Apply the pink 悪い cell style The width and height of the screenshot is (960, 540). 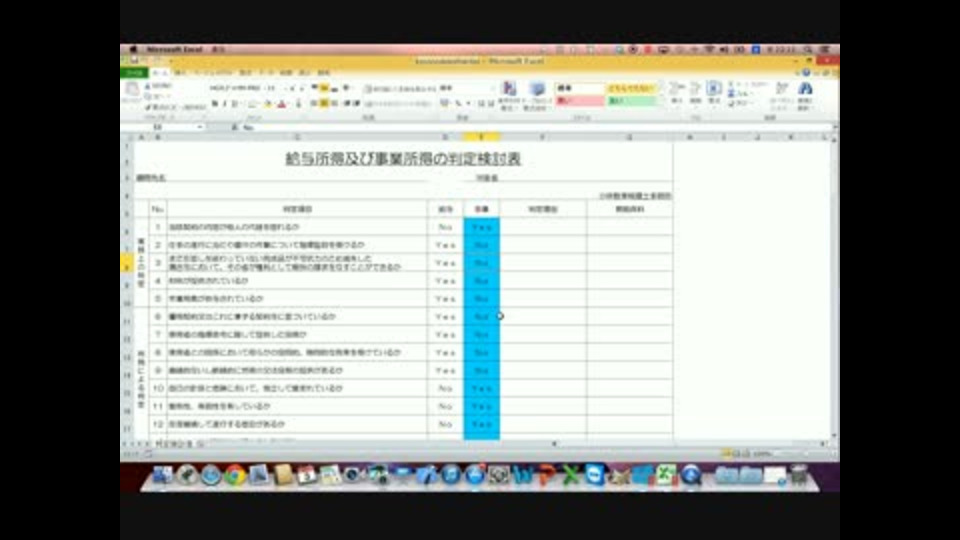579,101
